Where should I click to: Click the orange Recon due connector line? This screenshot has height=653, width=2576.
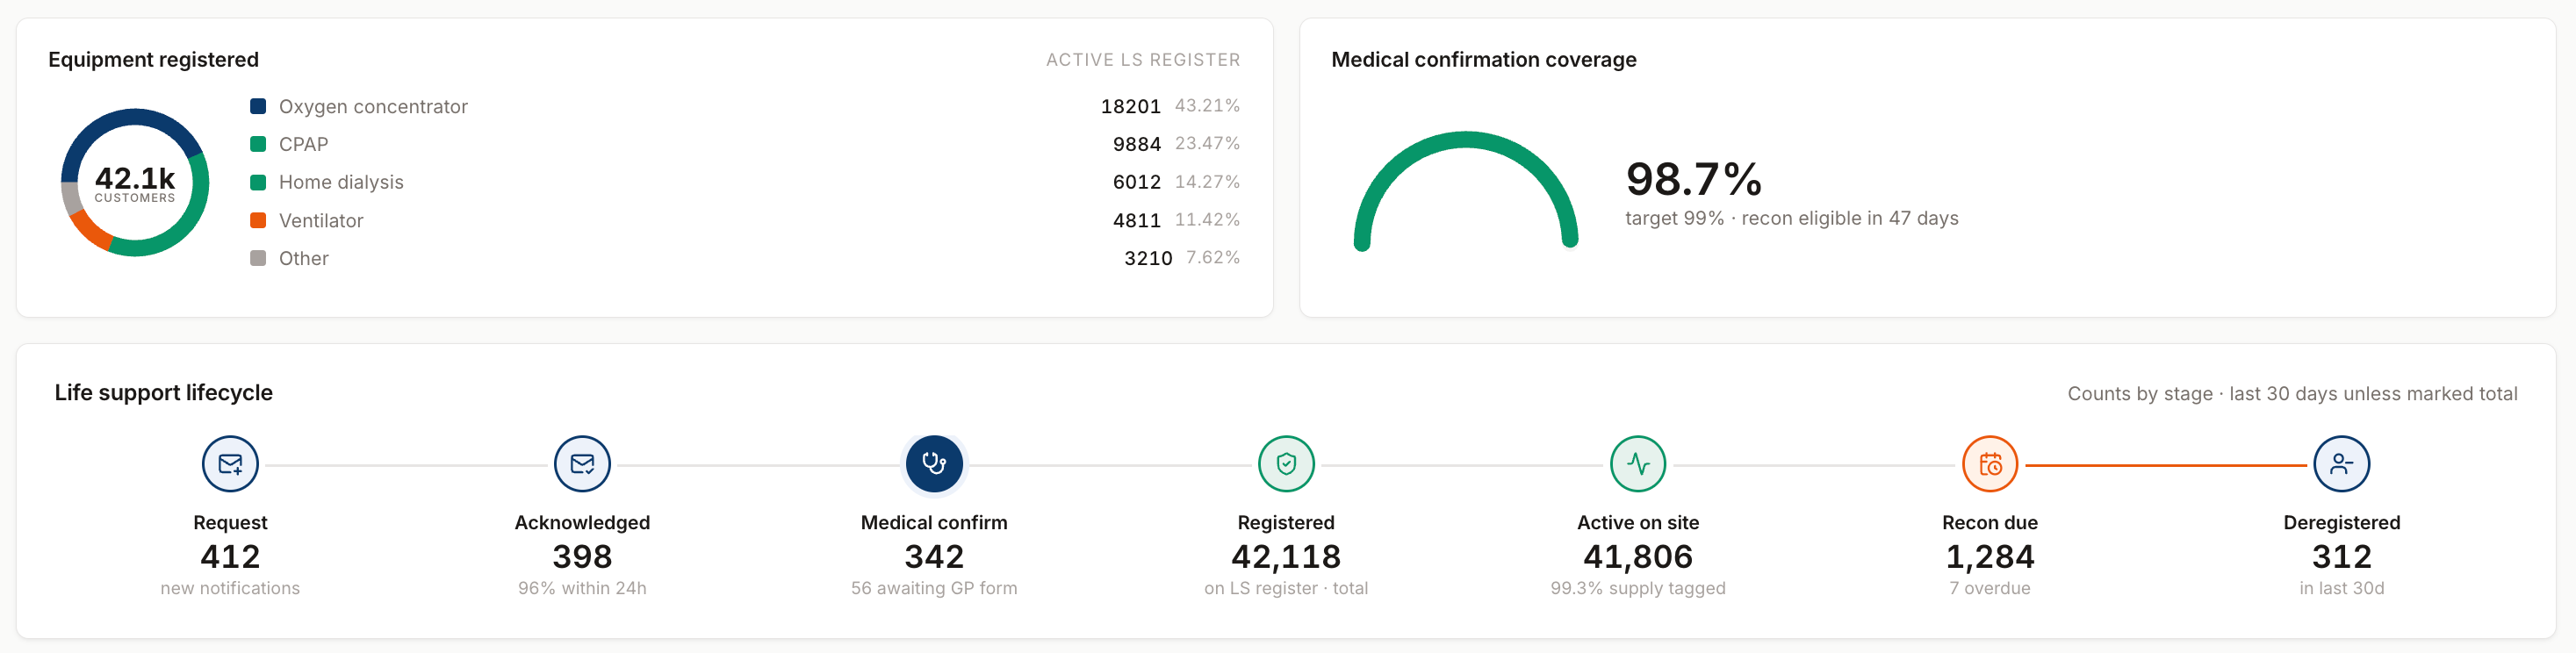pos(2166,466)
